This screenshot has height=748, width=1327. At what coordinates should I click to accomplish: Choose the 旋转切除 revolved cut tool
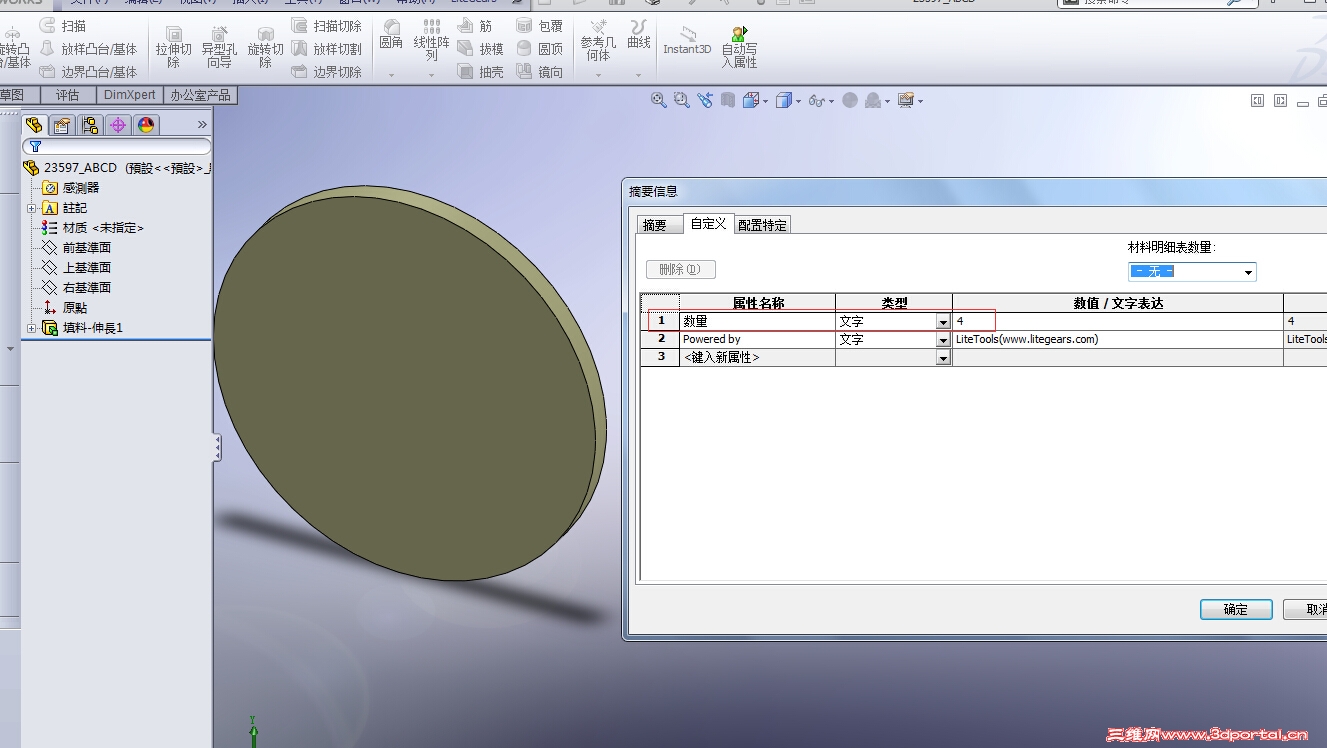[265, 48]
